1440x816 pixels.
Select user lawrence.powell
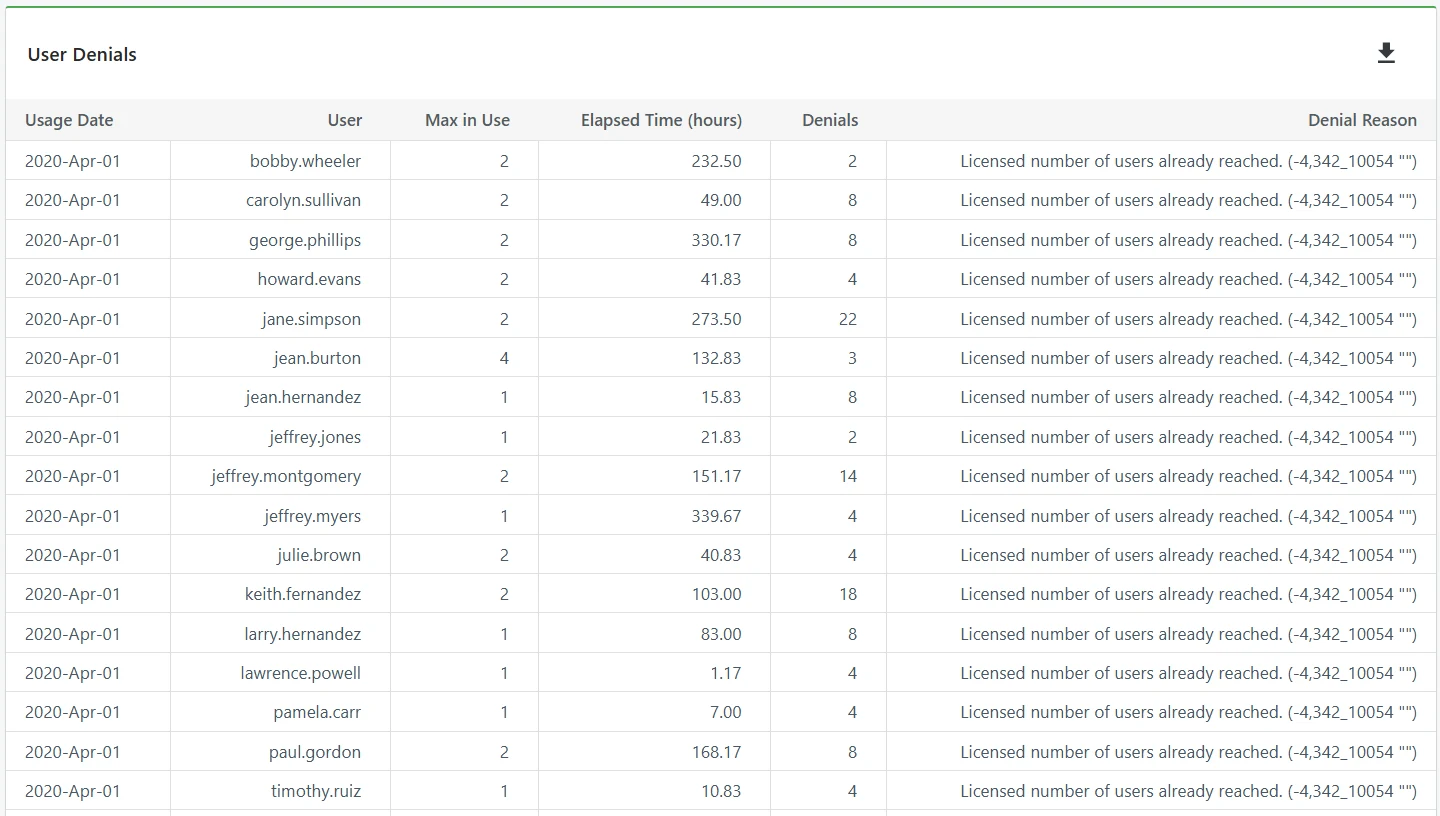coord(300,673)
